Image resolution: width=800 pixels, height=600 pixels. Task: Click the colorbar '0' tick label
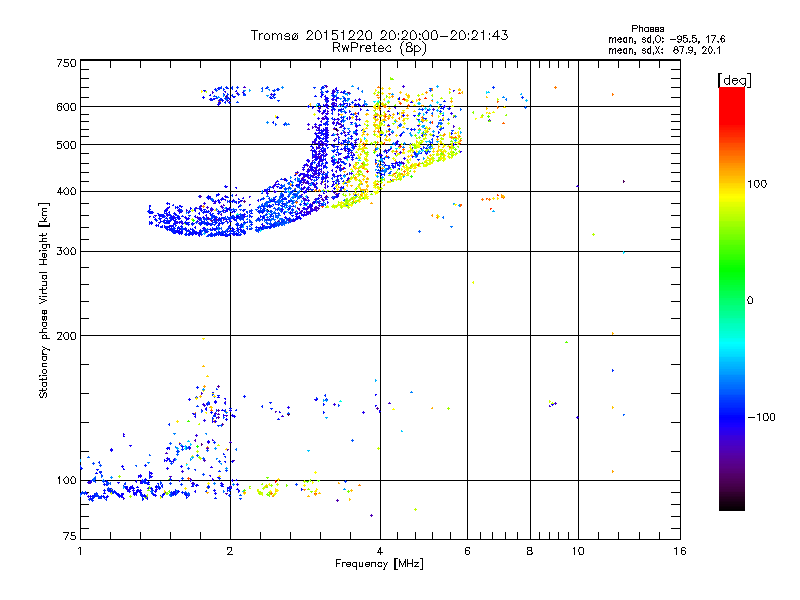(749, 301)
